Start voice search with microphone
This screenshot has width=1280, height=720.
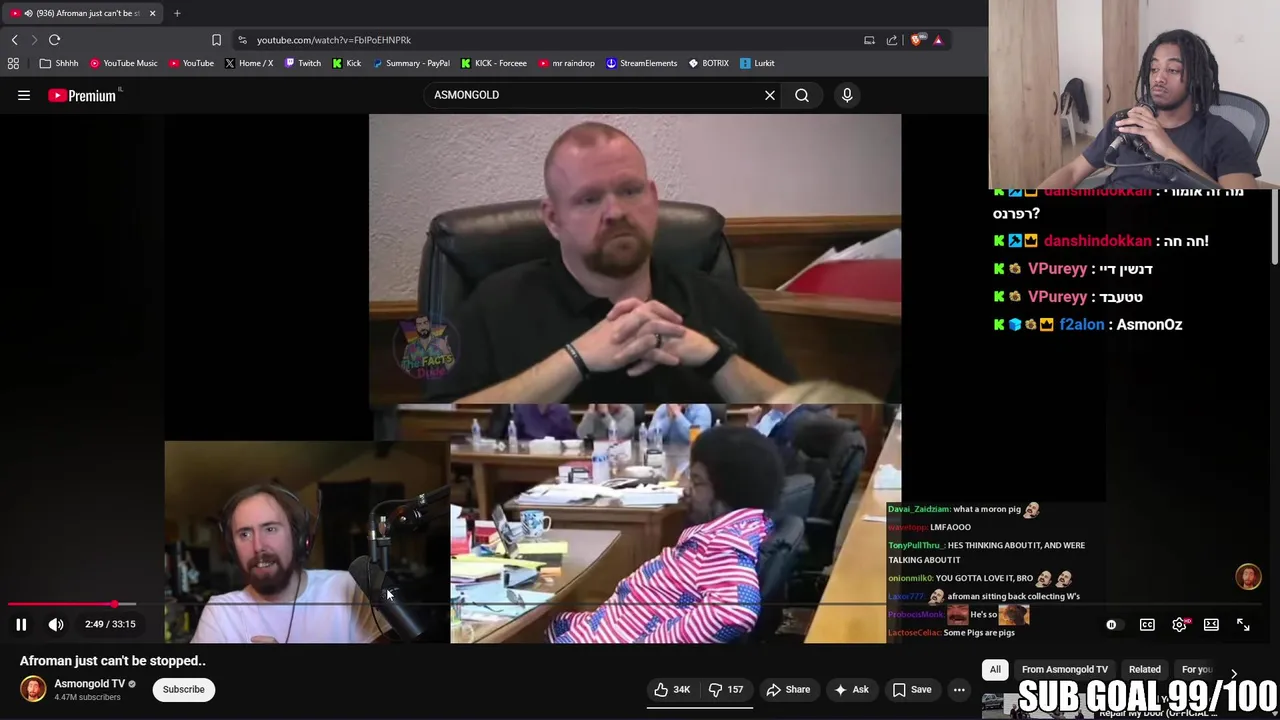tap(847, 95)
